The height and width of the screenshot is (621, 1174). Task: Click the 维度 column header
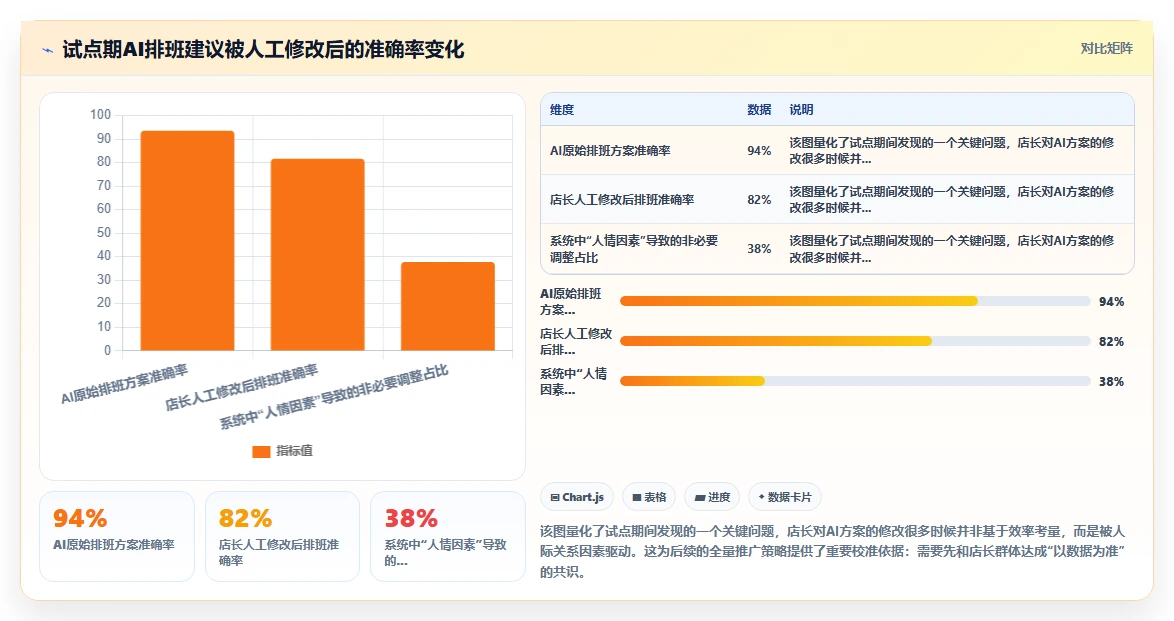[562, 109]
